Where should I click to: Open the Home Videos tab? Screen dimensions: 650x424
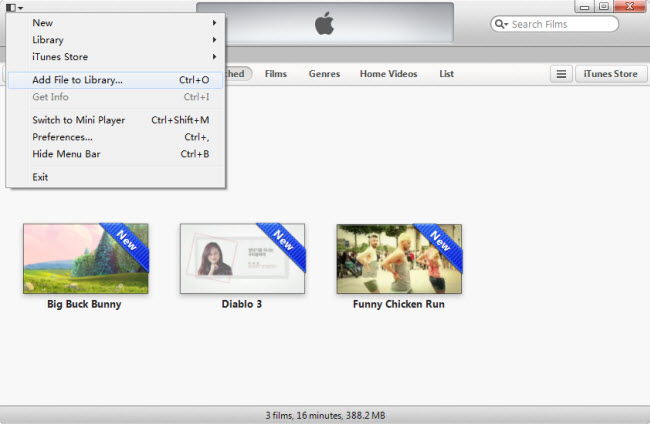(x=388, y=74)
